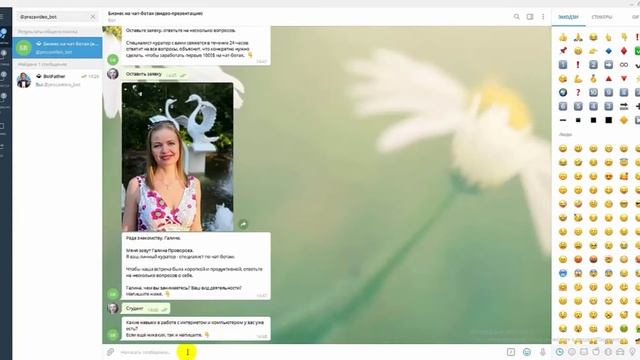Insert the medium black square emoji

(593, 120)
